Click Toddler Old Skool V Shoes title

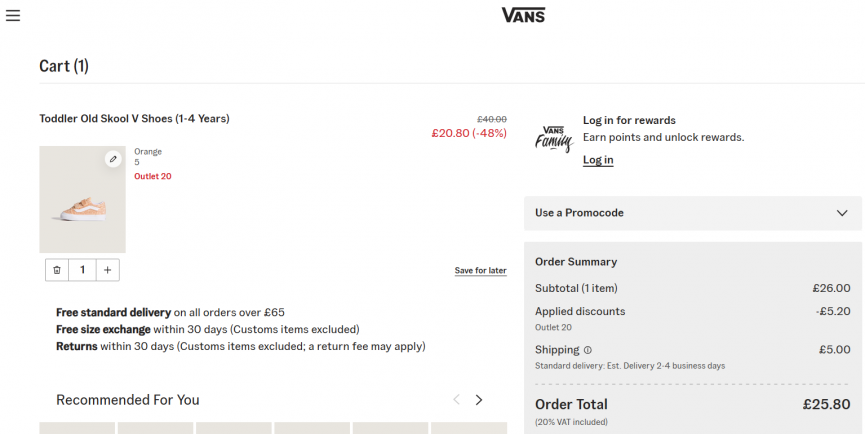click(134, 119)
